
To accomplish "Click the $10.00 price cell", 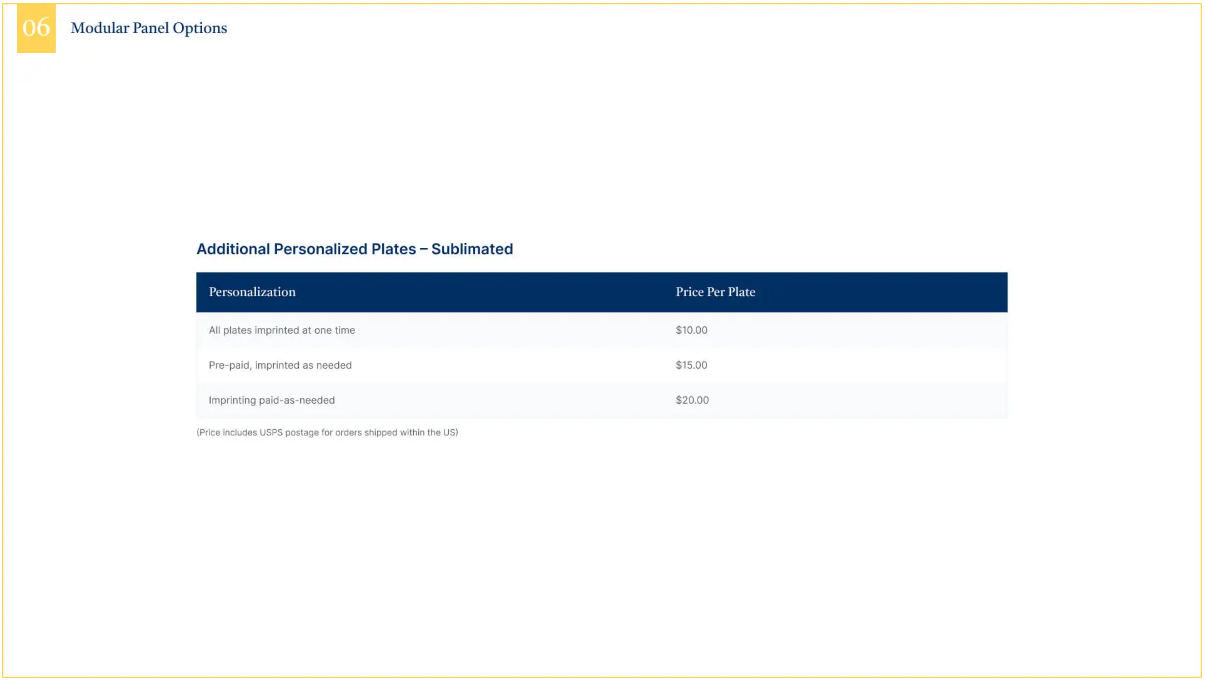I will (x=691, y=330).
